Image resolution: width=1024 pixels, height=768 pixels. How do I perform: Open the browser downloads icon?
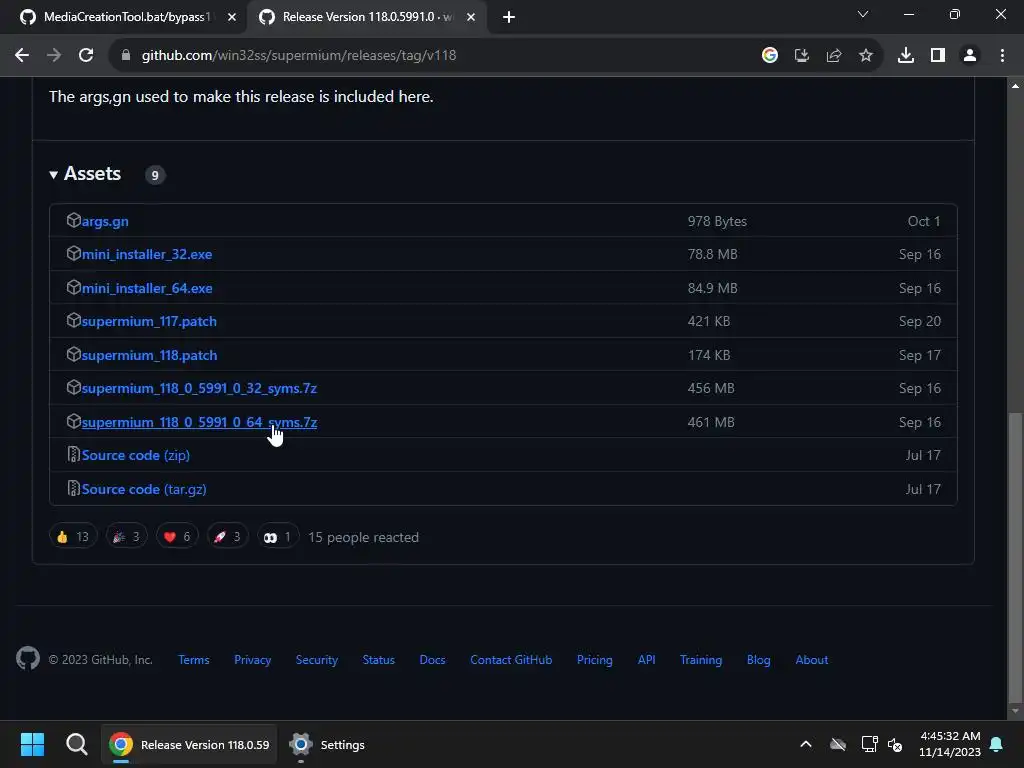pos(905,56)
